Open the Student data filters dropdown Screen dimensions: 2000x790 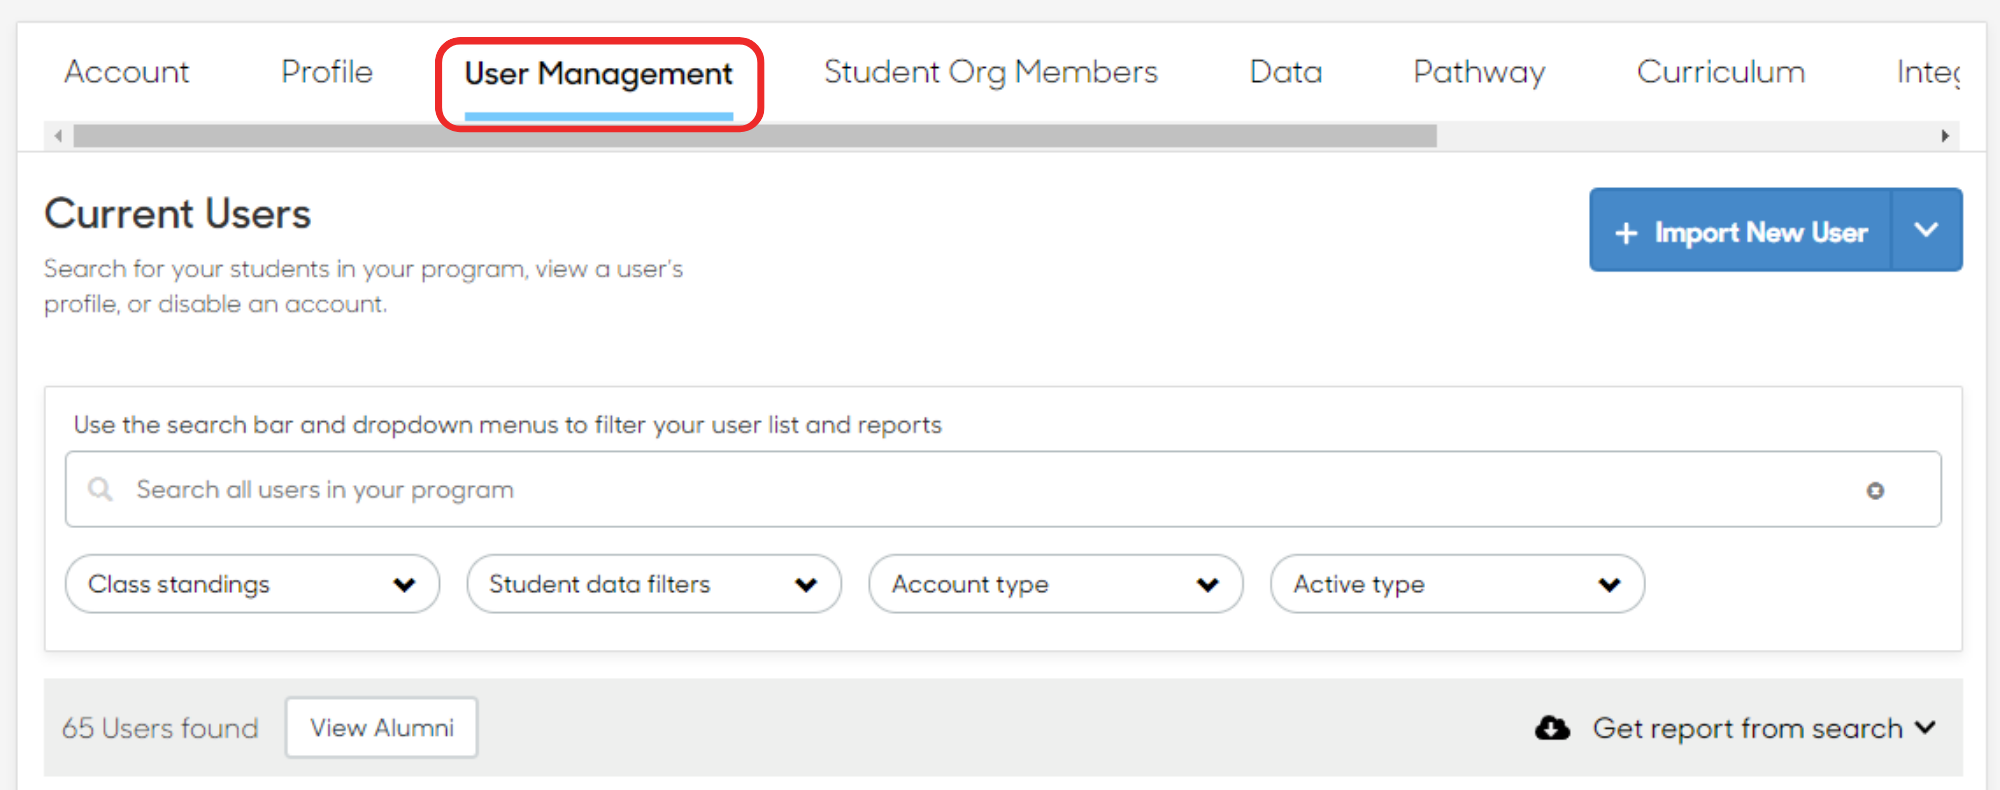654,584
